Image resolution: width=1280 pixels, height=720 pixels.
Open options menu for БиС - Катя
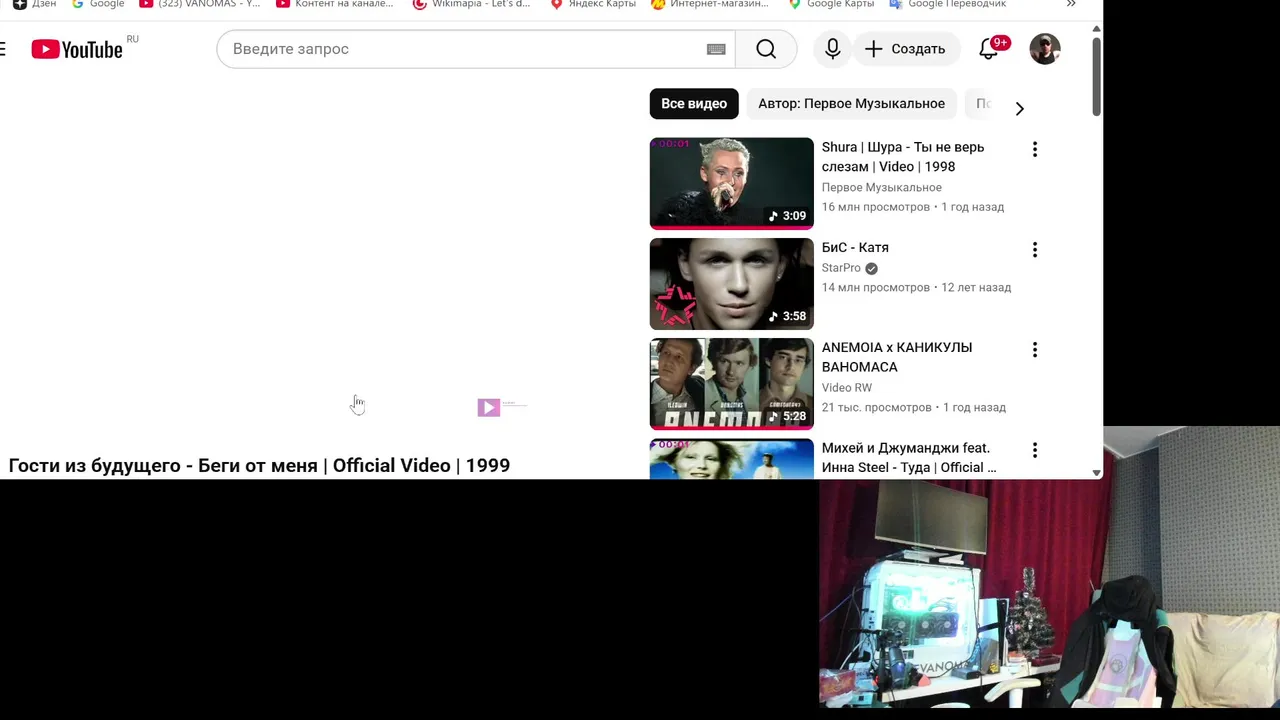tap(1035, 249)
